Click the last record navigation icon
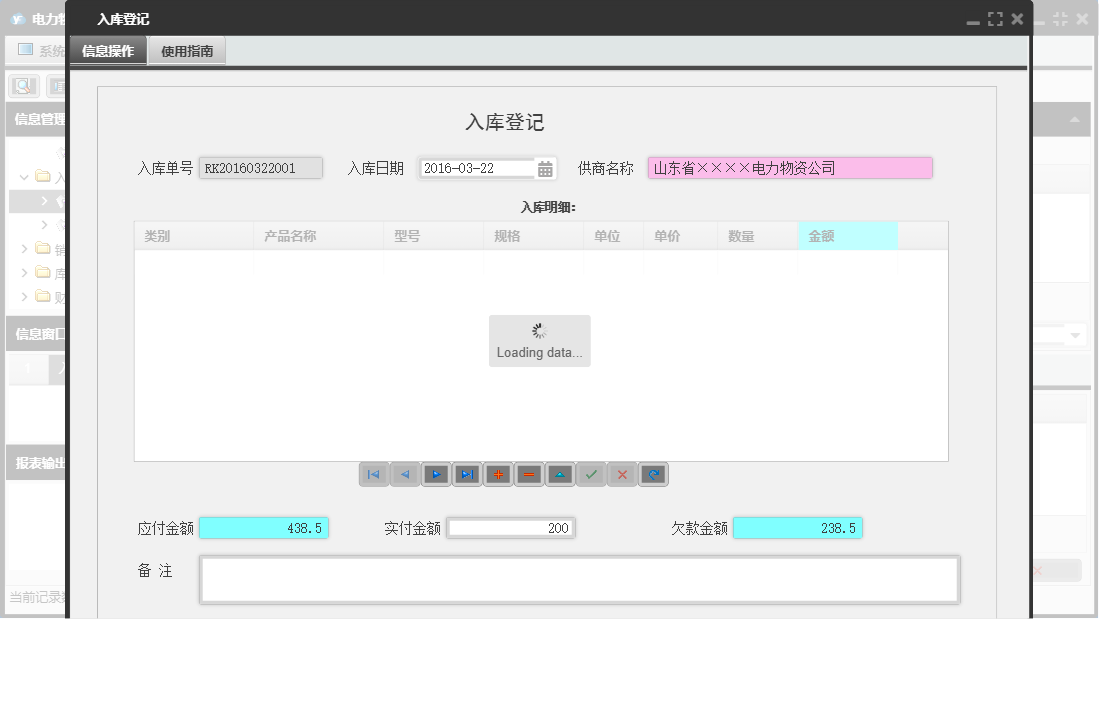 467,474
